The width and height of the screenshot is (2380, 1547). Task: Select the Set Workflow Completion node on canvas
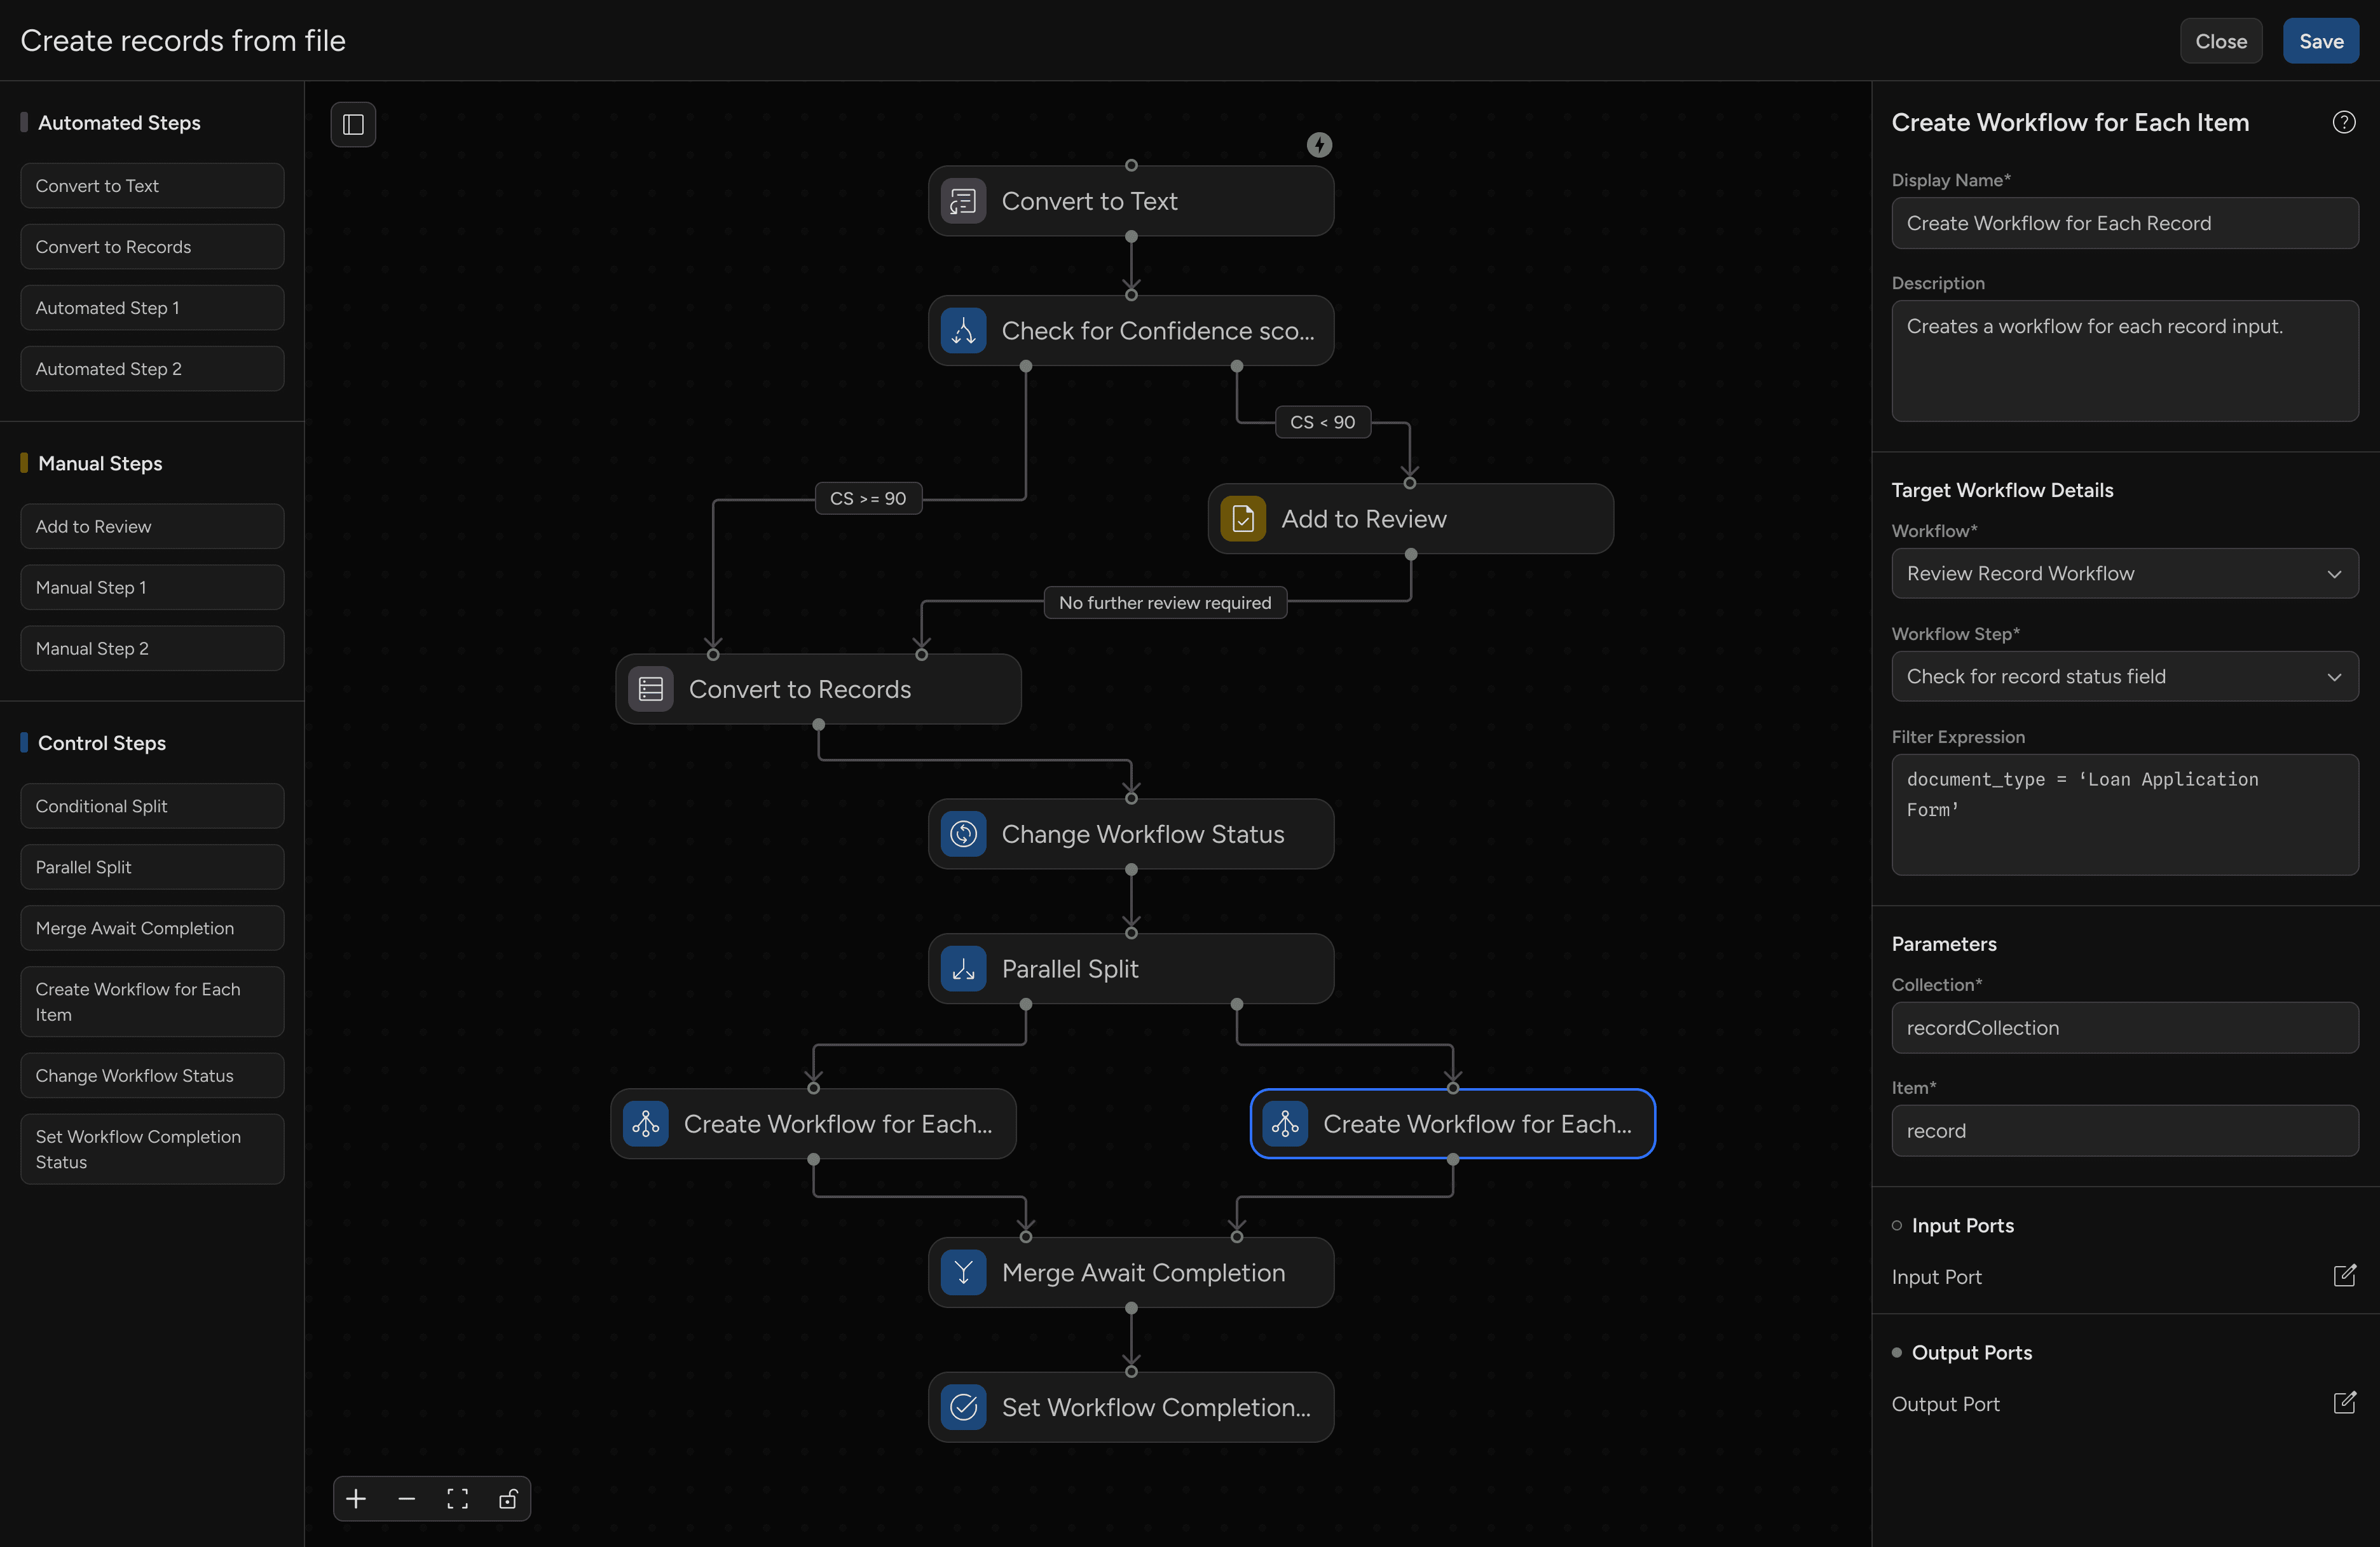click(1130, 1408)
